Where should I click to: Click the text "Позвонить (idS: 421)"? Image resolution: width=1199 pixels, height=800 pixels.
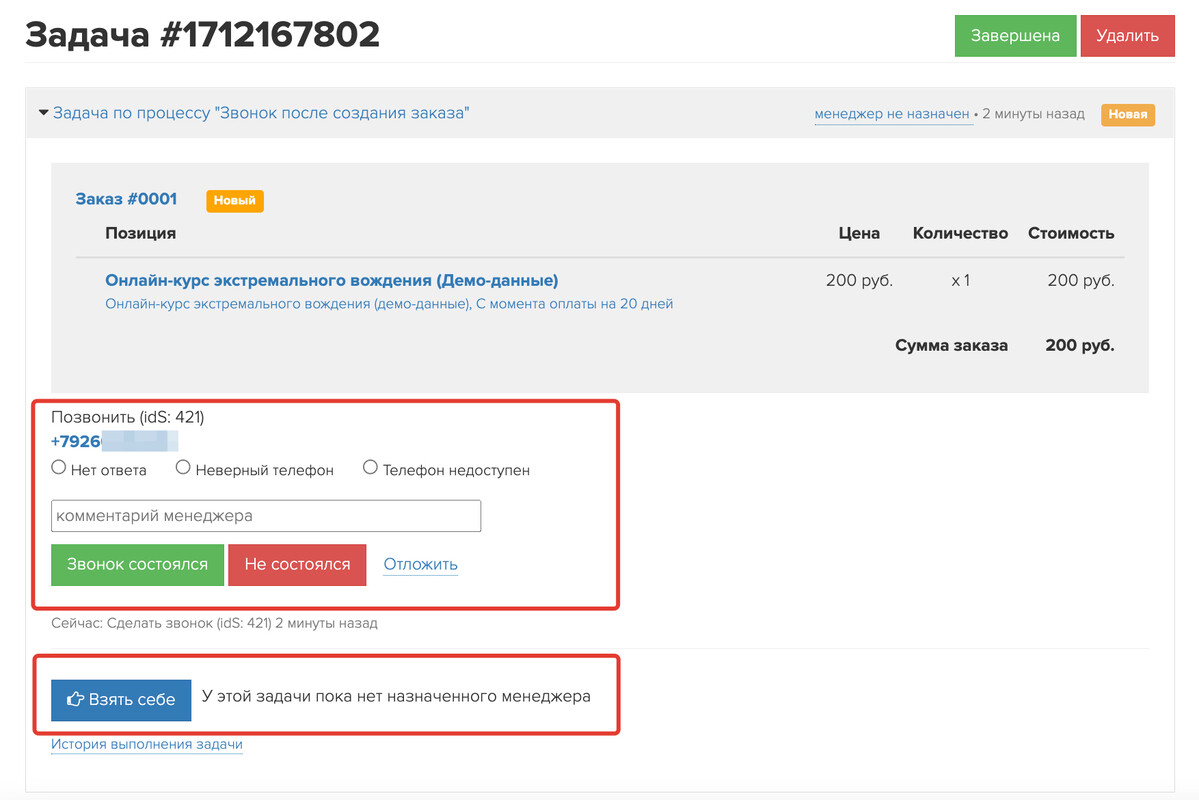128,417
